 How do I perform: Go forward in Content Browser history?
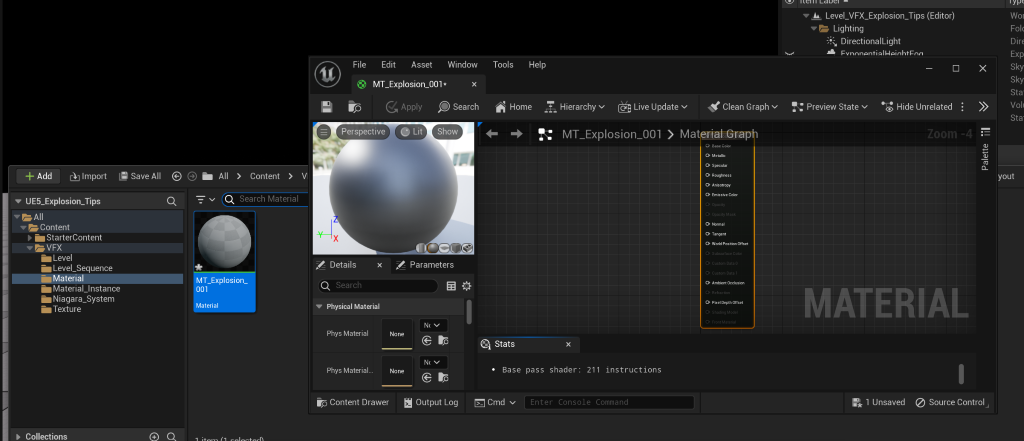click(192, 176)
